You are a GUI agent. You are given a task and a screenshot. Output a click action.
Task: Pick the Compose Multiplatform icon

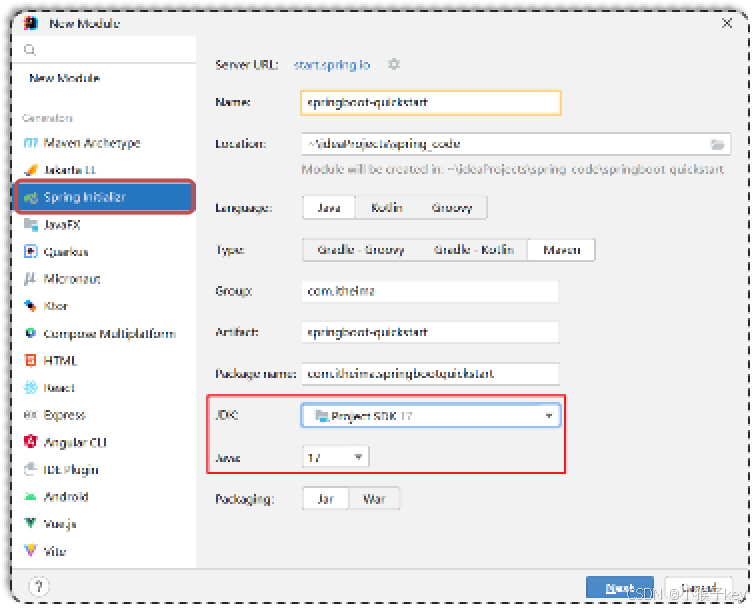point(30,333)
